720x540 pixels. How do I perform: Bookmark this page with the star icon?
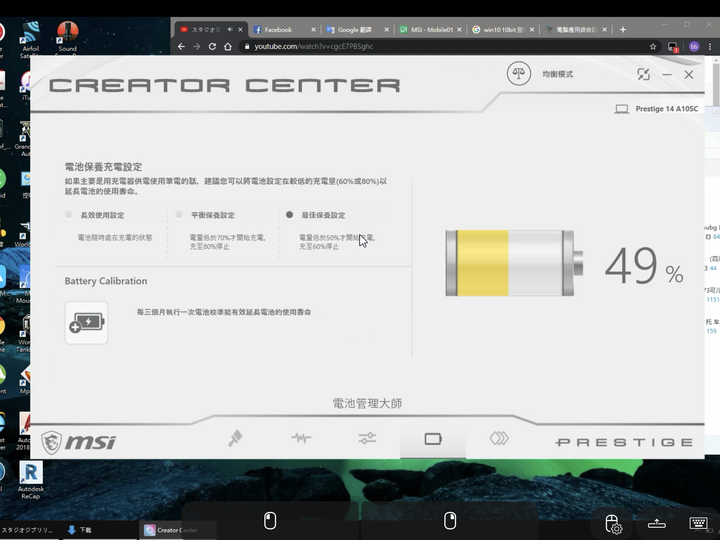click(652, 46)
